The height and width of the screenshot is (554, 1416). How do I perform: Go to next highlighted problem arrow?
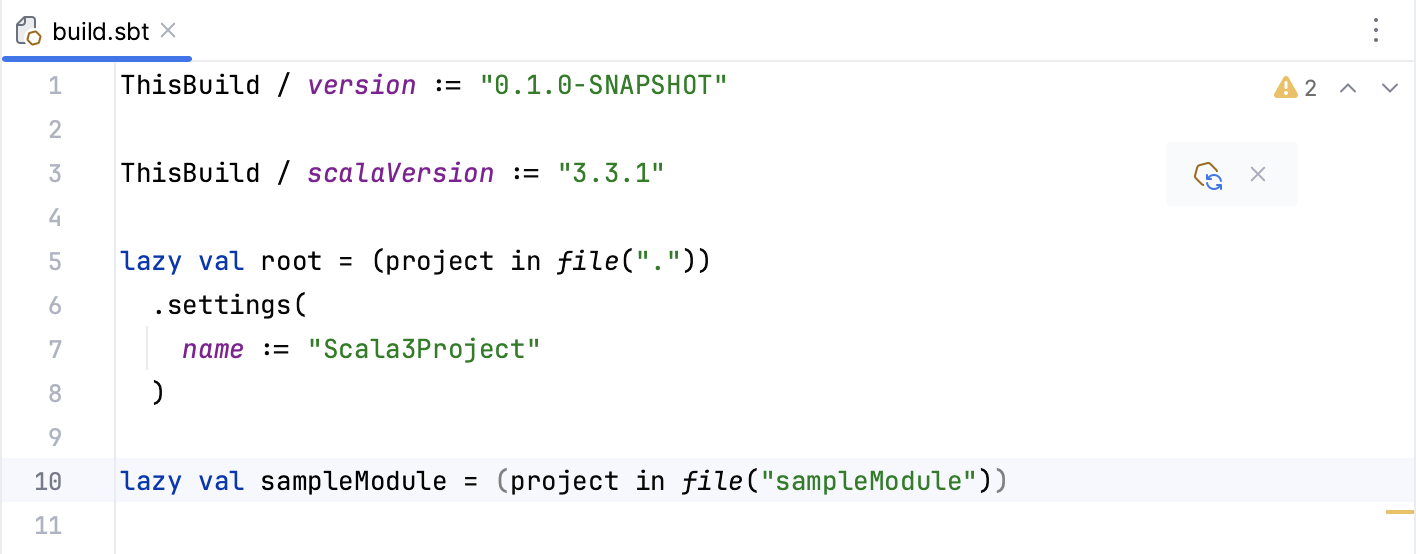(1389, 88)
